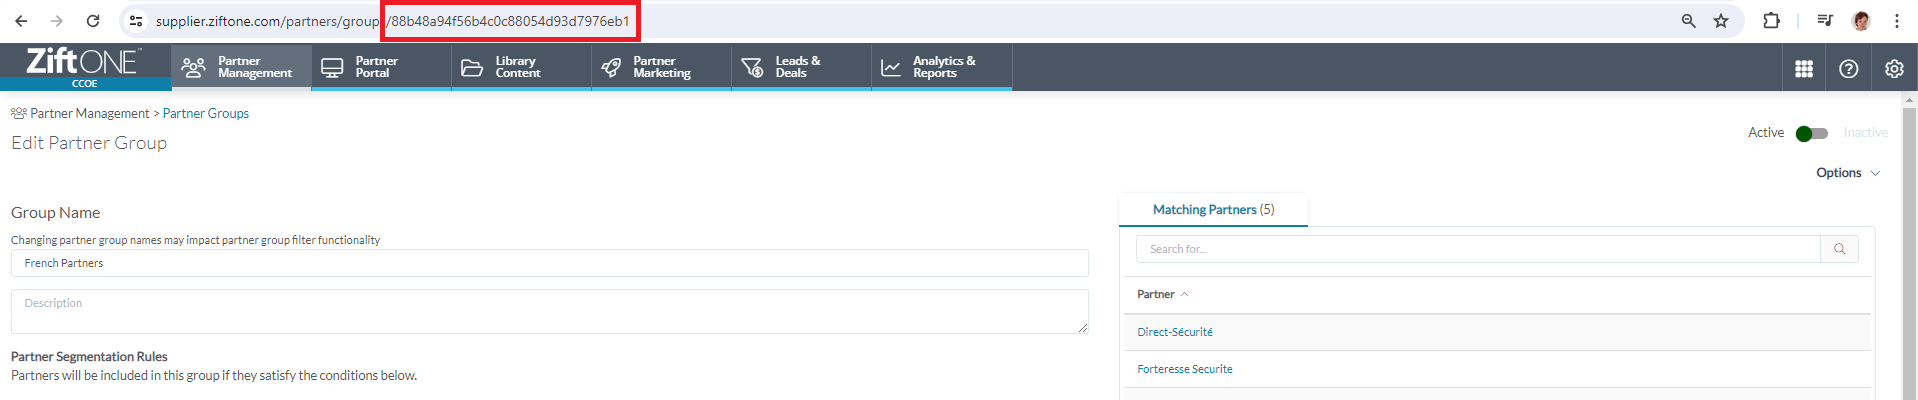The width and height of the screenshot is (1918, 400).
Task: Click into the Description text area
Action: tap(549, 312)
